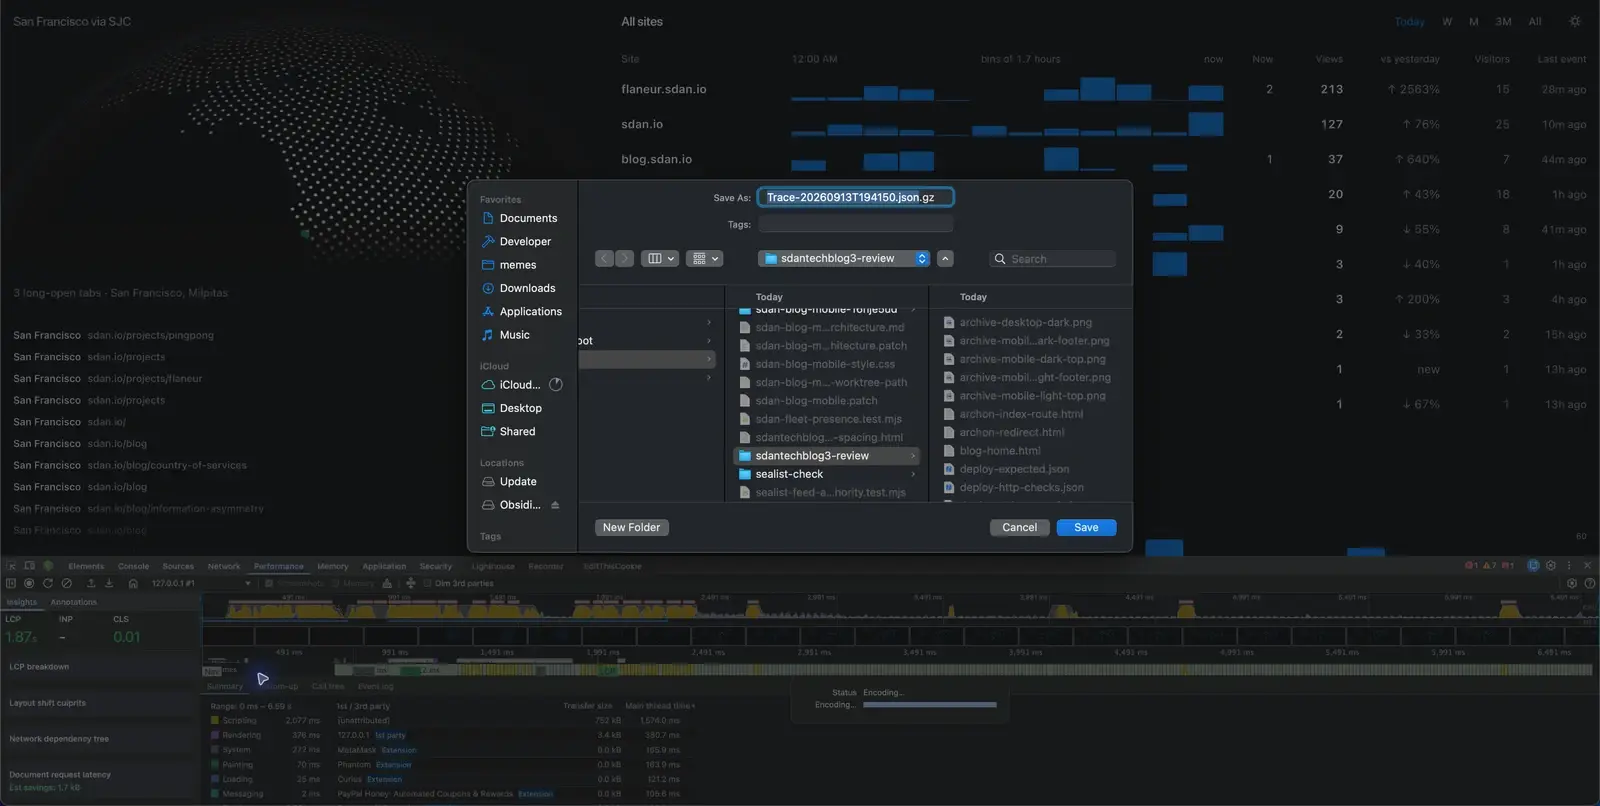This screenshot has width=1600, height=806.
Task: Select memes folder in Favorites
Action: tap(509, 265)
